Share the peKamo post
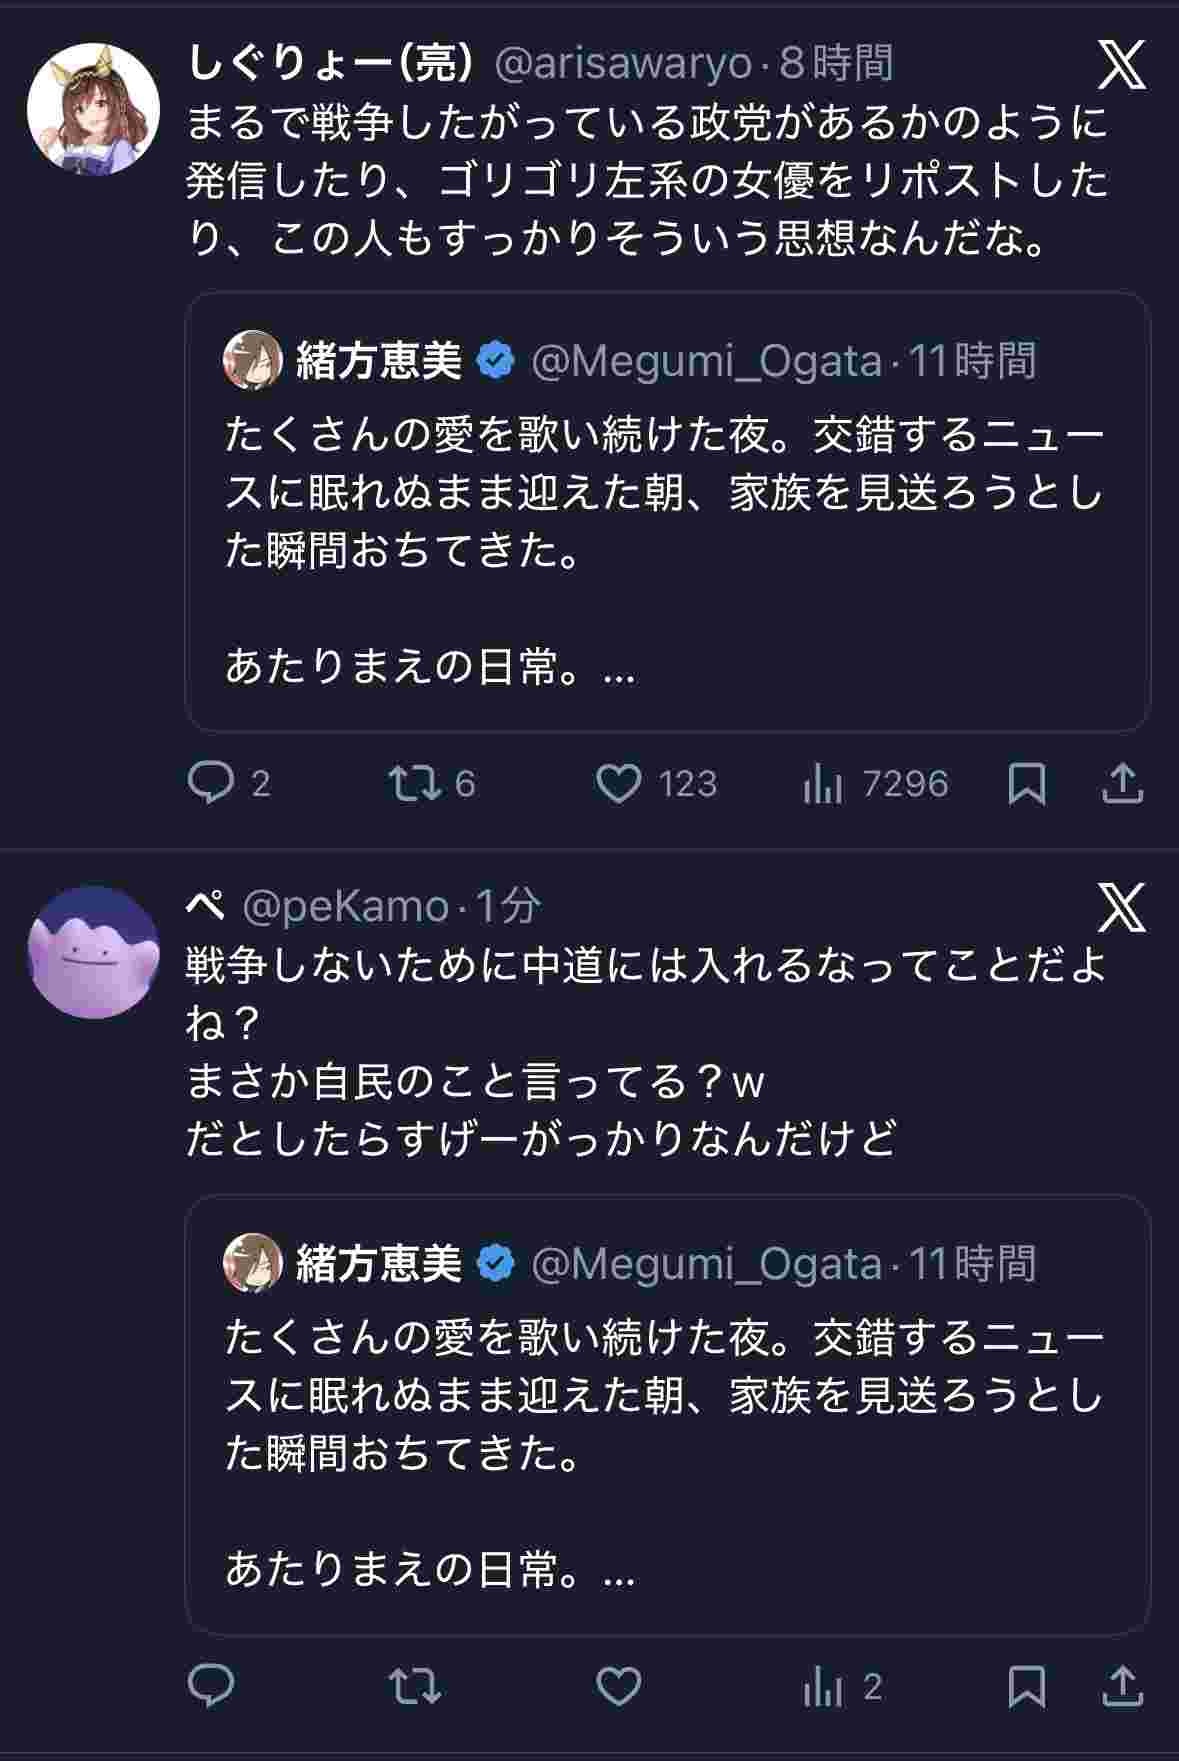 coord(1122,1687)
